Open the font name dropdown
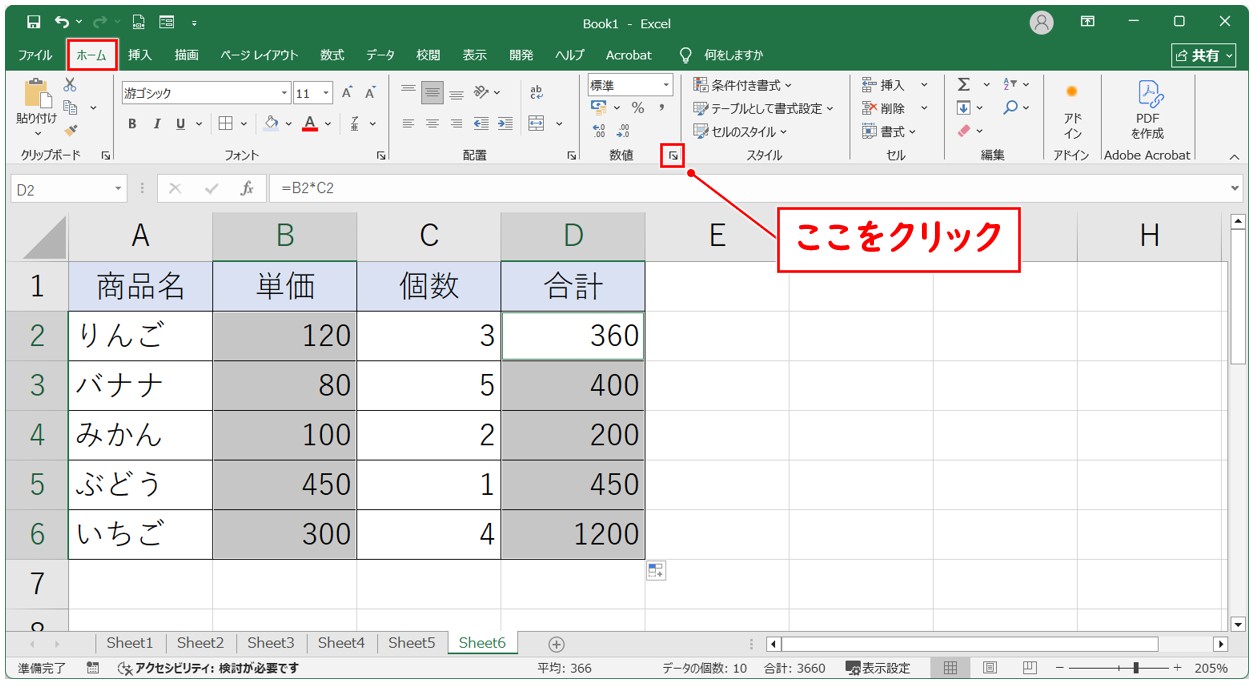 click(284, 93)
